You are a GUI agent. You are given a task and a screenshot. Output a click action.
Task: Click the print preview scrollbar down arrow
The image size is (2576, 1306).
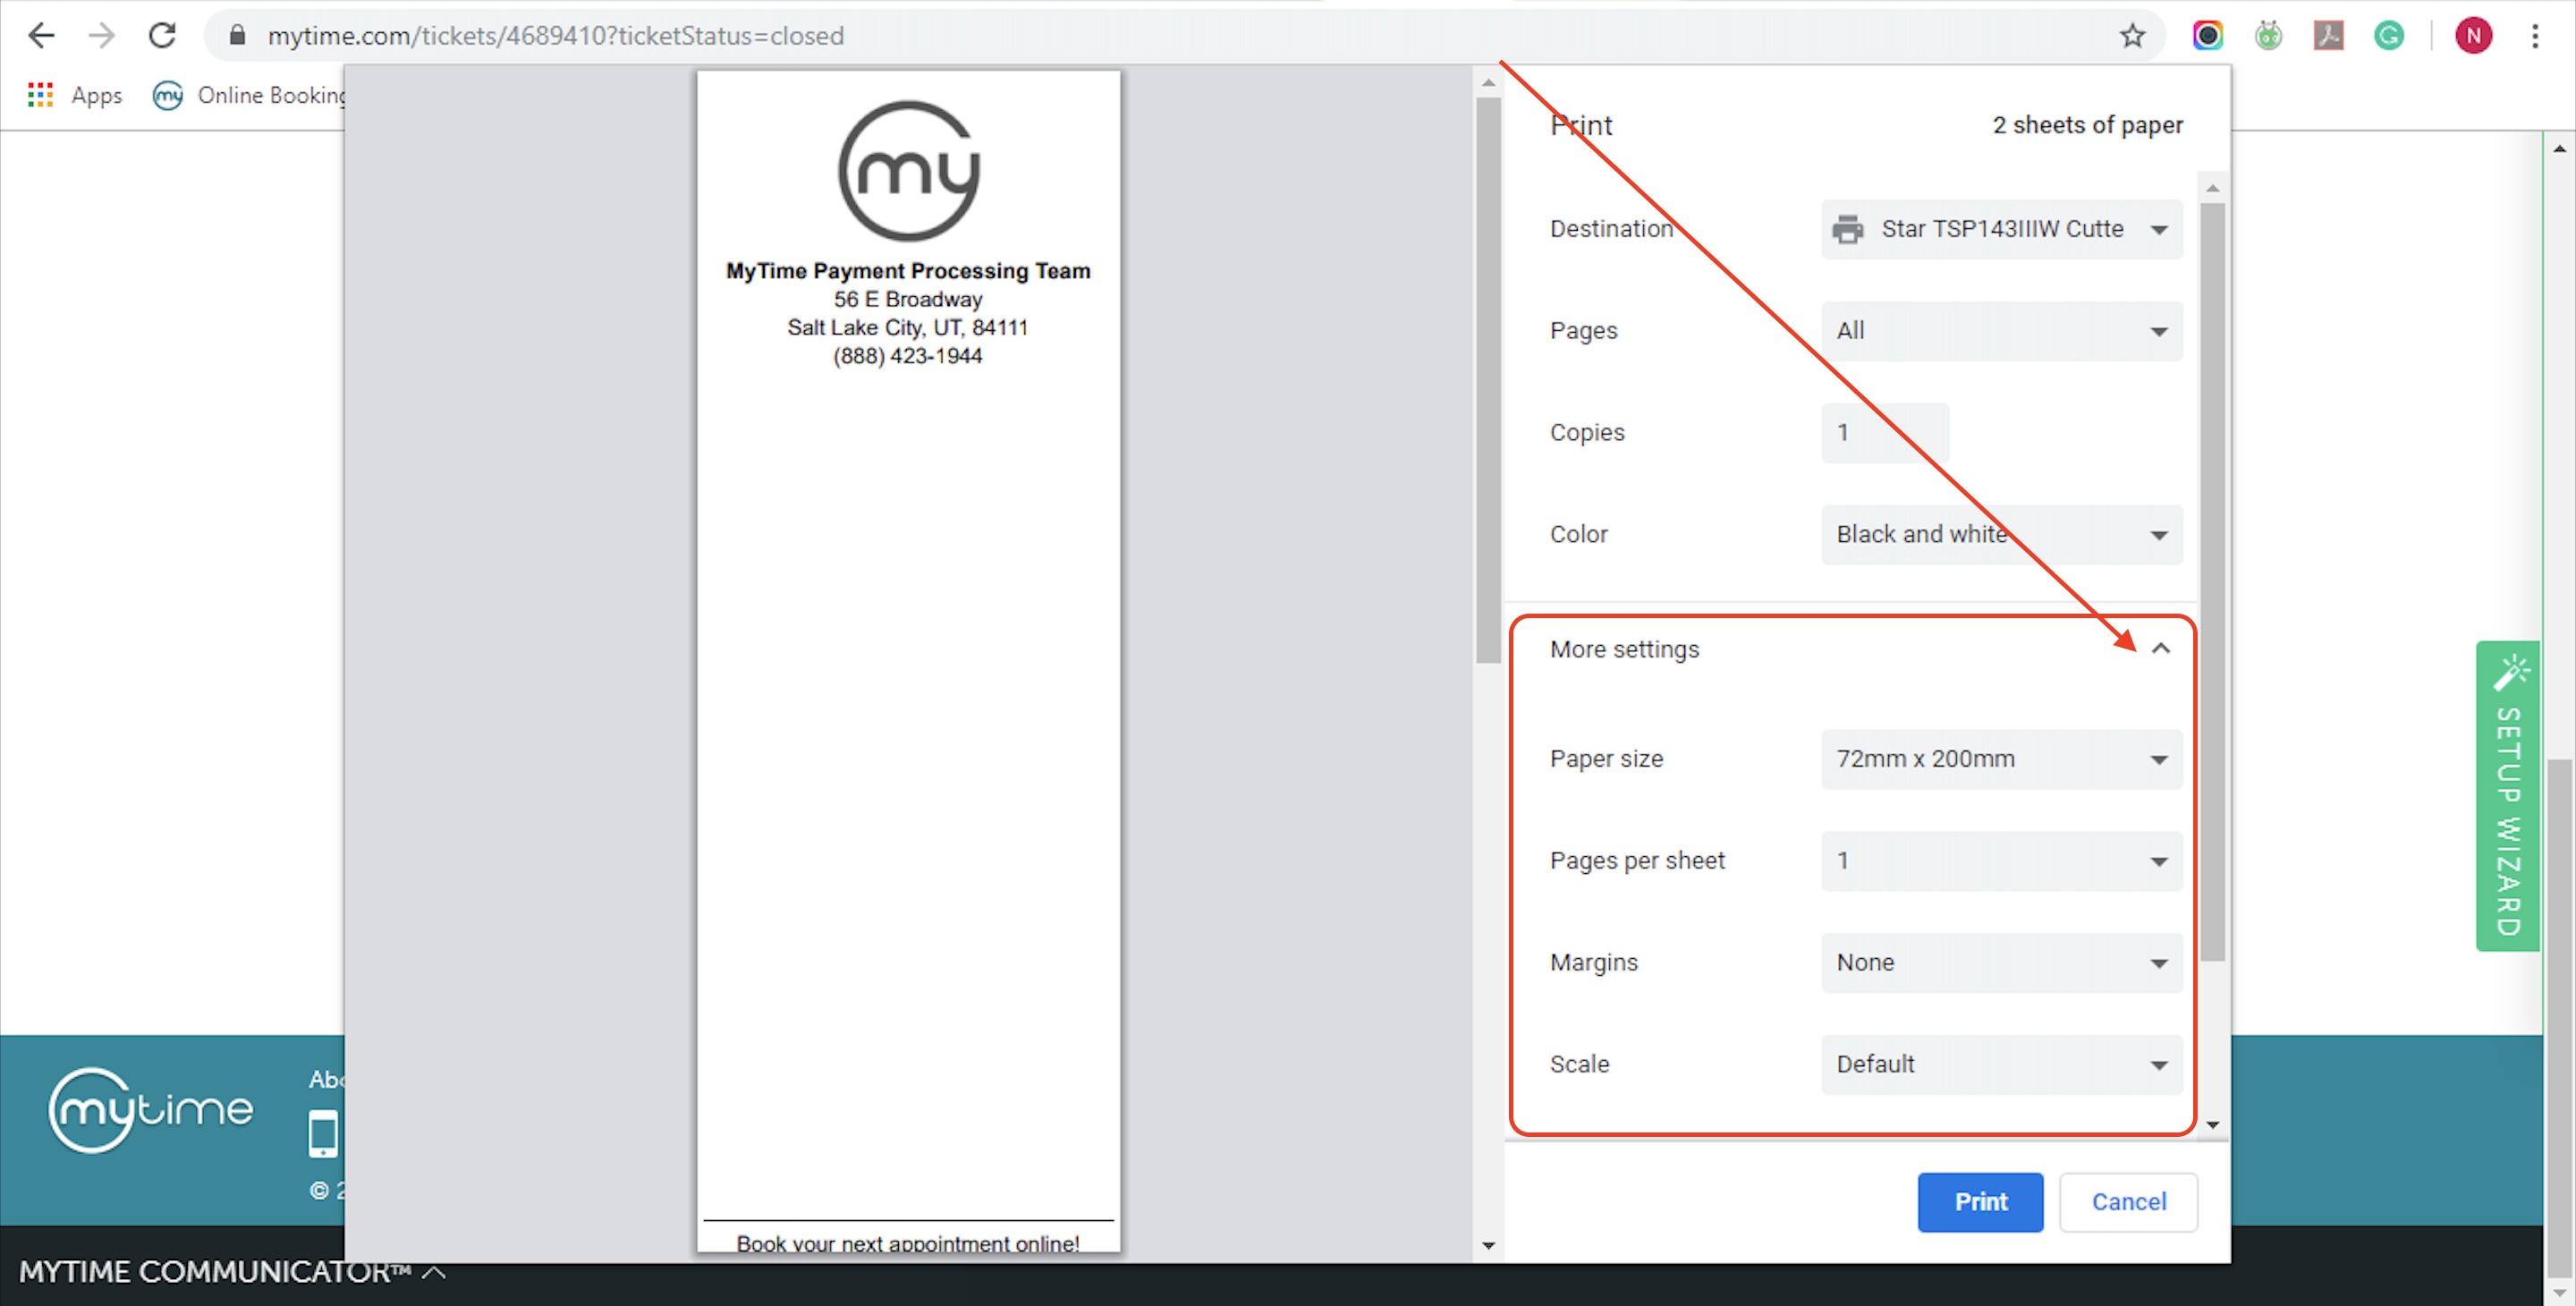(1488, 1246)
